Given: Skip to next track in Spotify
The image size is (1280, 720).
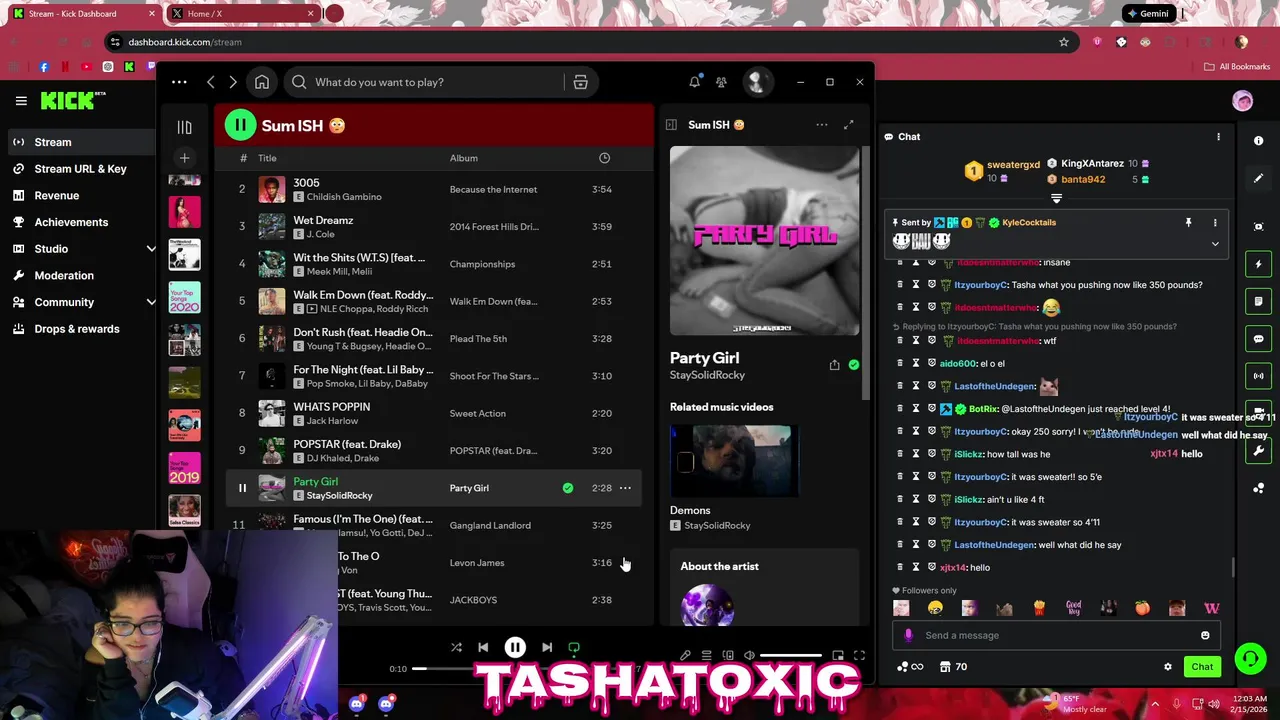Looking at the screenshot, I should 547,647.
